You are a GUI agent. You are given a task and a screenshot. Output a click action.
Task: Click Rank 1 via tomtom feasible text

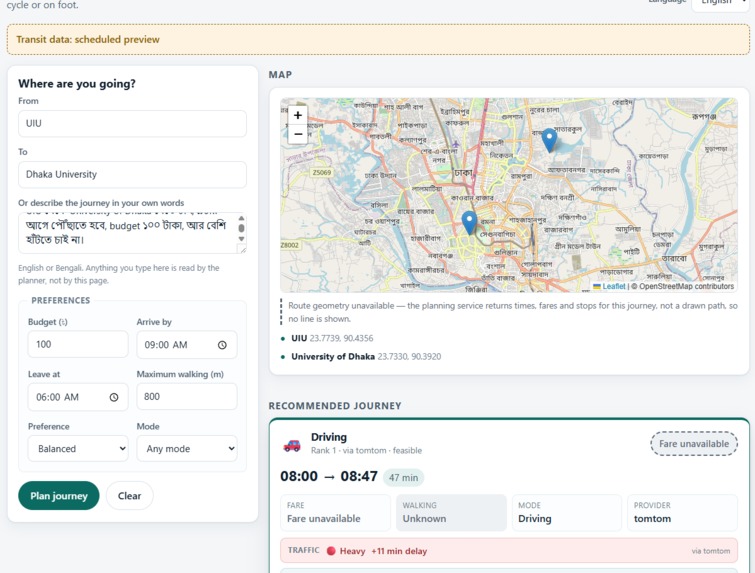click(x=366, y=450)
